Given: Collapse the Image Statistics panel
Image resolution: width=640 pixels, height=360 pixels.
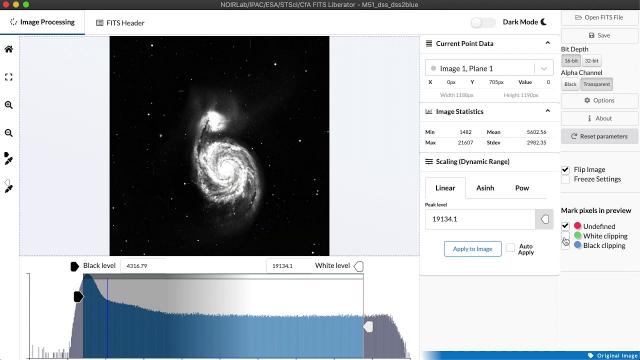Looking at the screenshot, I should (x=547, y=111).
